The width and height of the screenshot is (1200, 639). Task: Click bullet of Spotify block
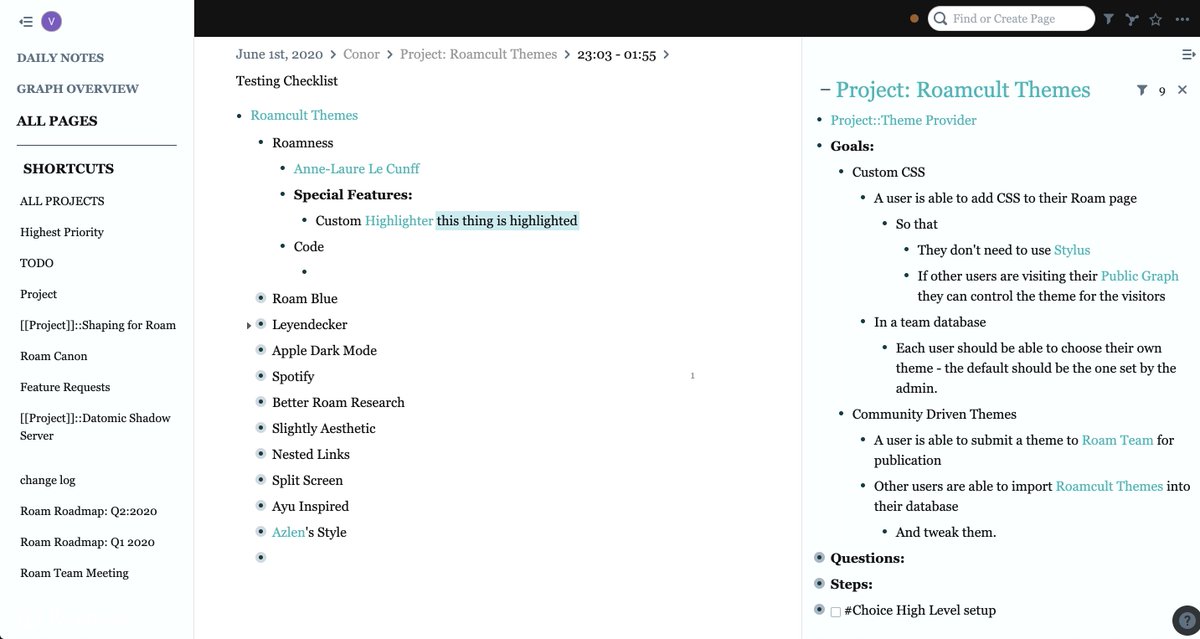coord(260,377)
